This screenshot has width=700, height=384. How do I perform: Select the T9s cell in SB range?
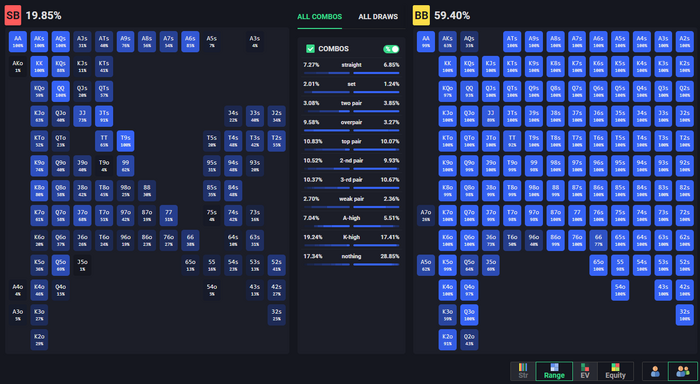pos(125,141)
